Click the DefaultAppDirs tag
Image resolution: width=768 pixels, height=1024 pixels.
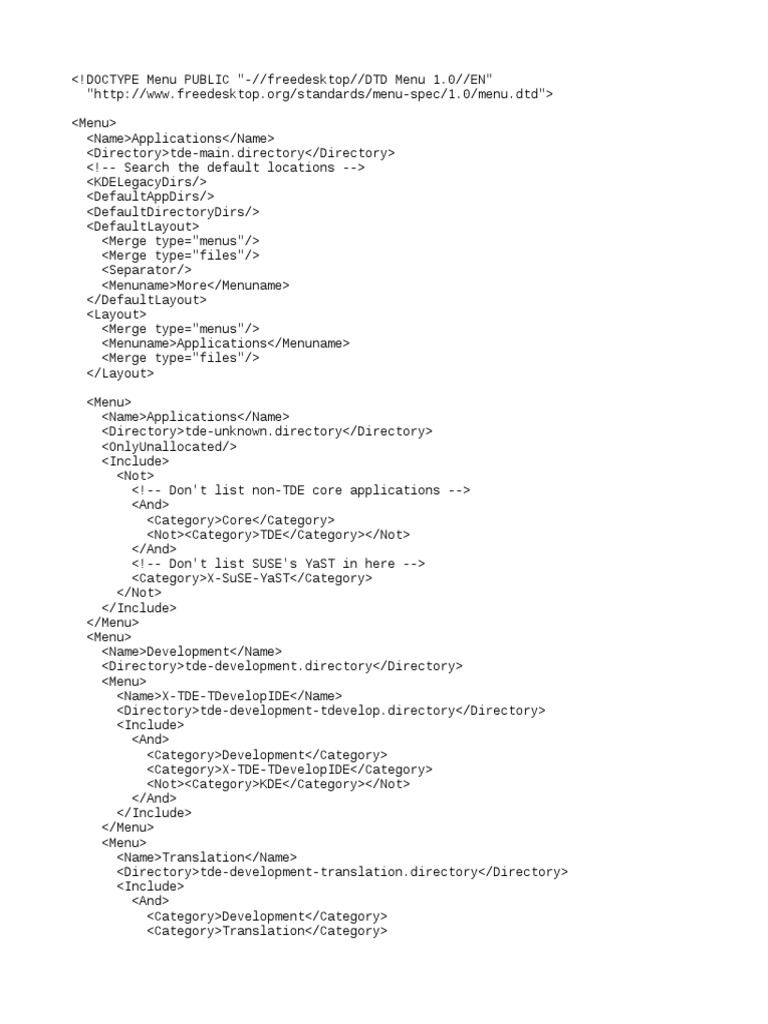tap(151, 197)
